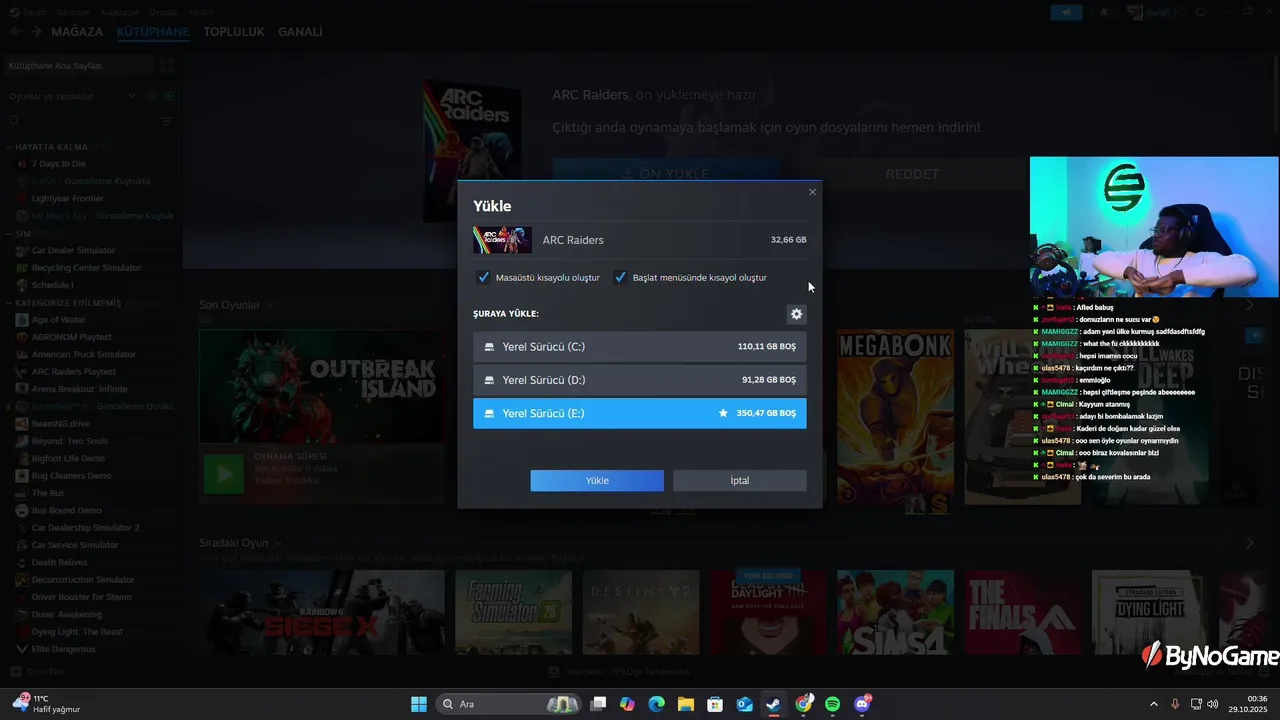Viewport: 1280px width, 720px height.
Task: Select 7 Days to Die in library list
Action: click(x=58, y=164)
